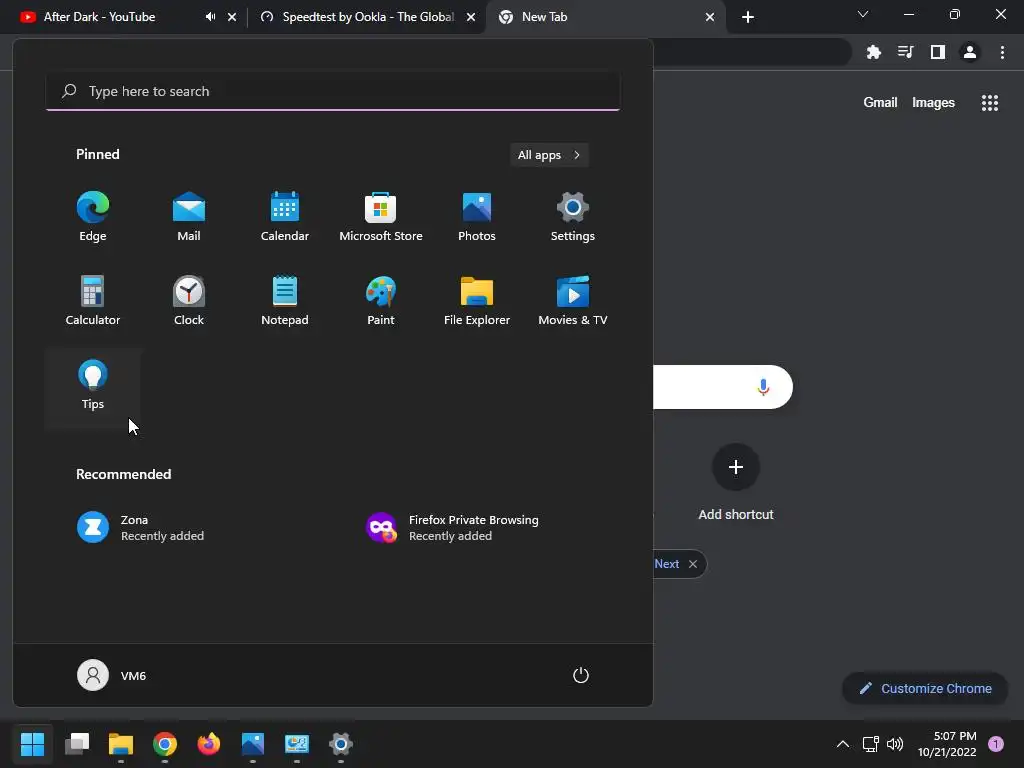Close the New Tab tab
Screen dimensions: 1024x768
coord(710,17)
